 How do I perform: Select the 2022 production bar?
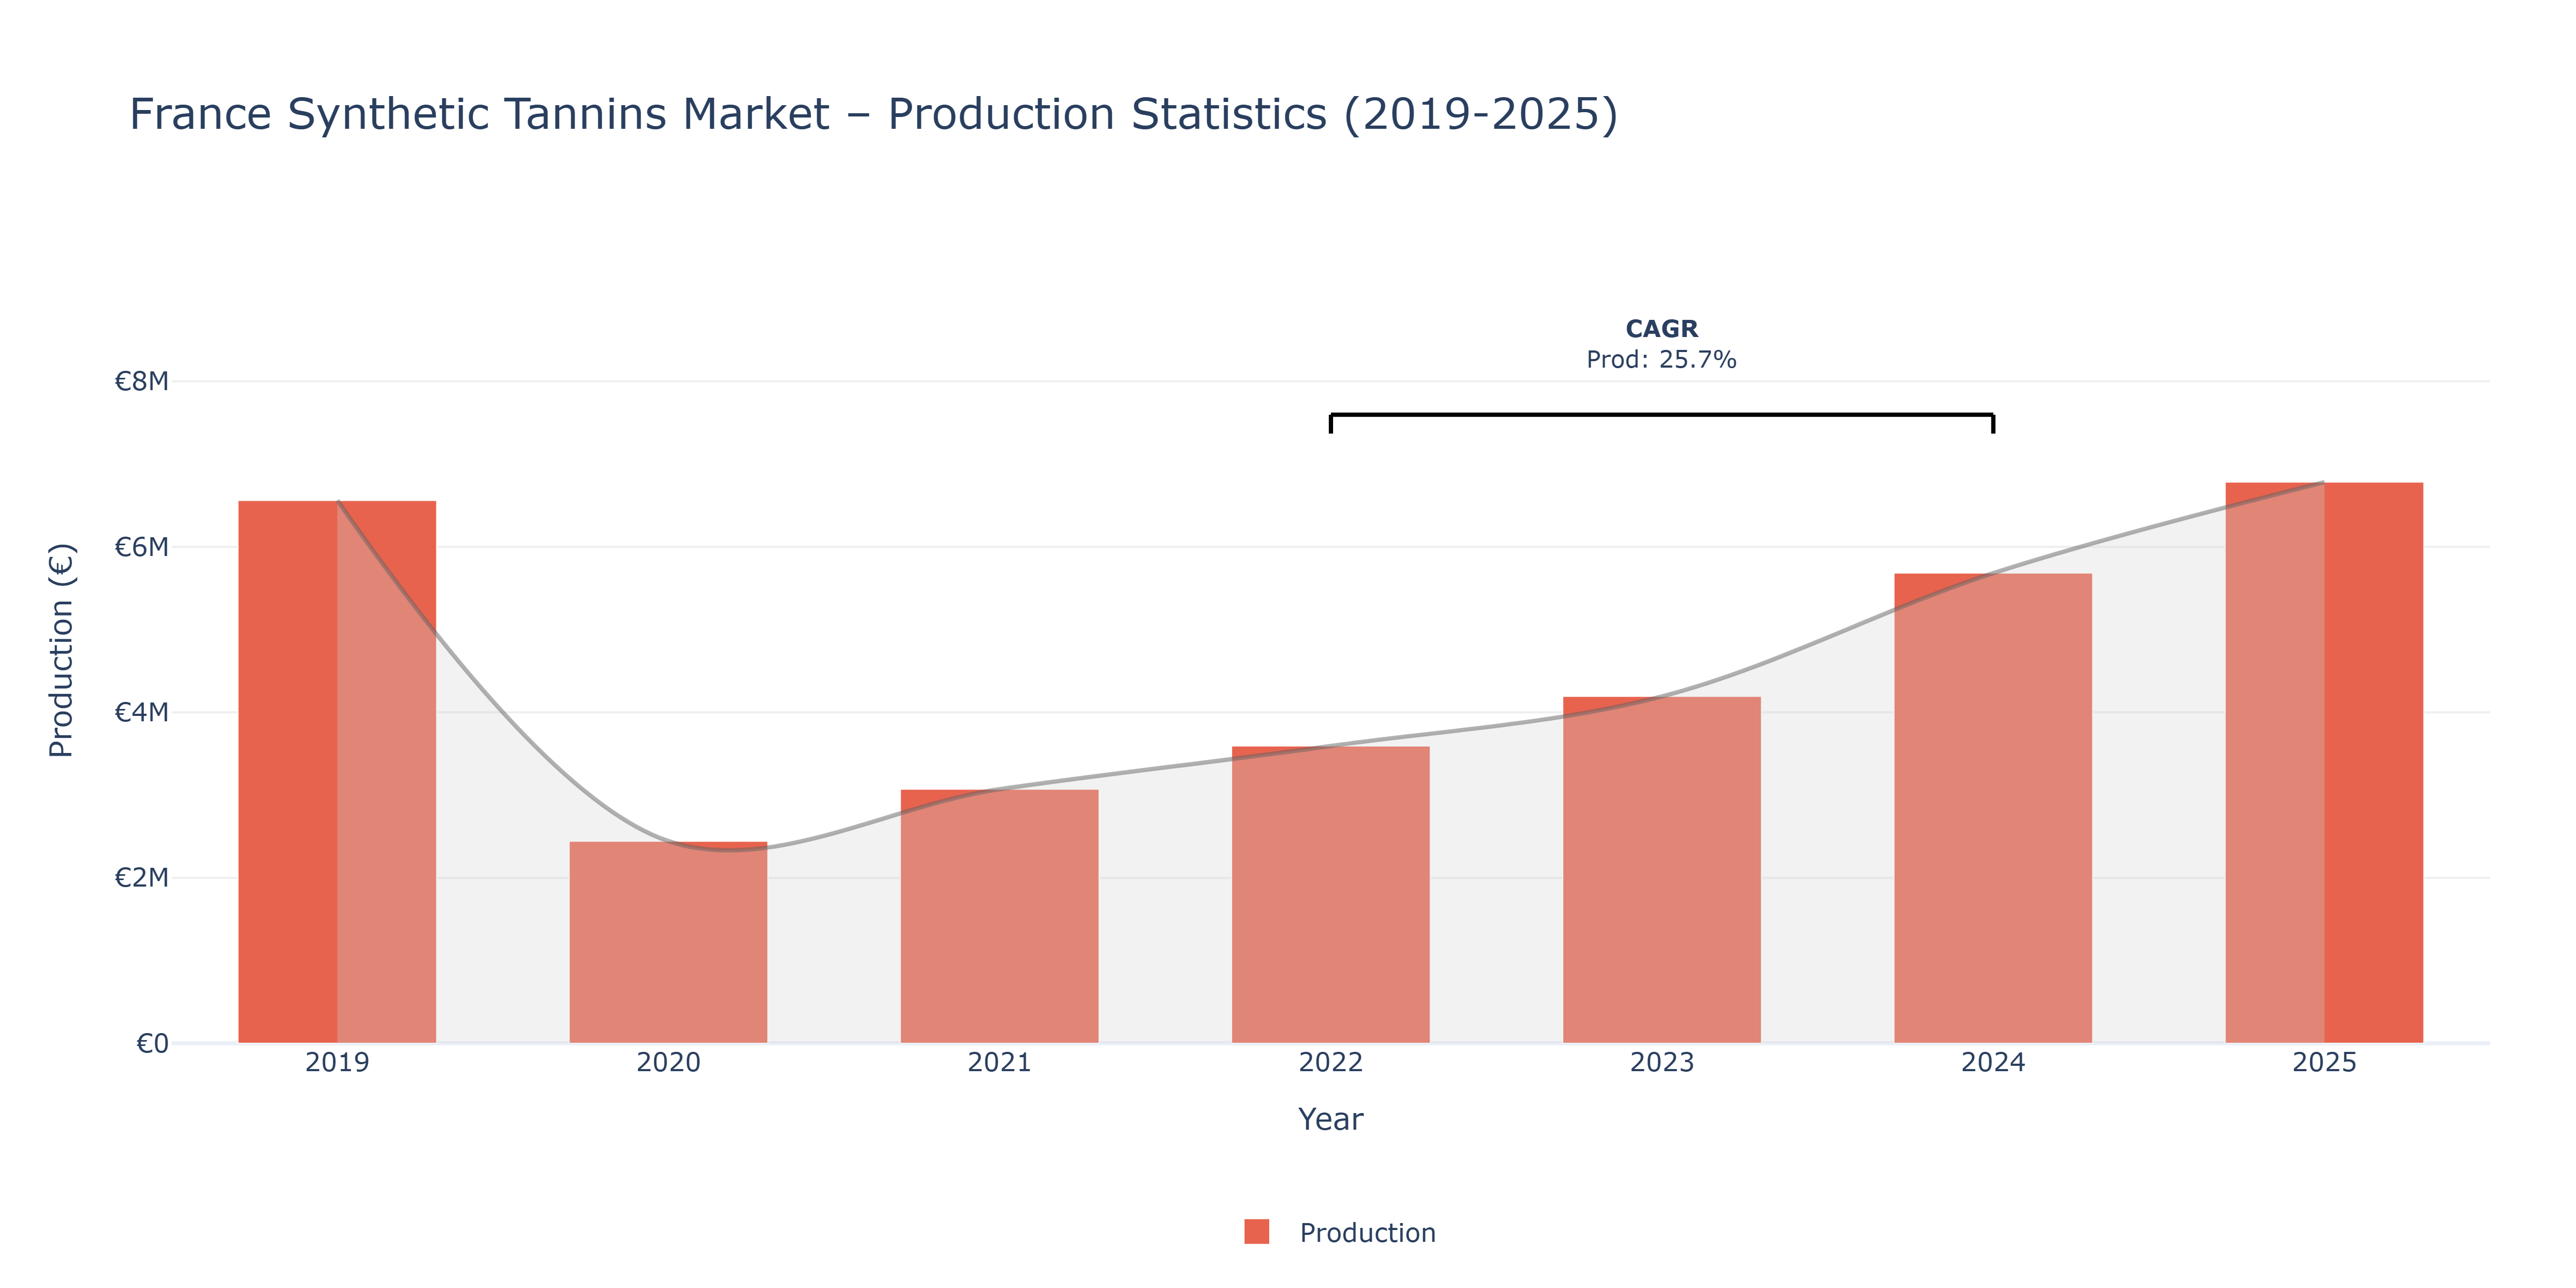(1330, 895)
